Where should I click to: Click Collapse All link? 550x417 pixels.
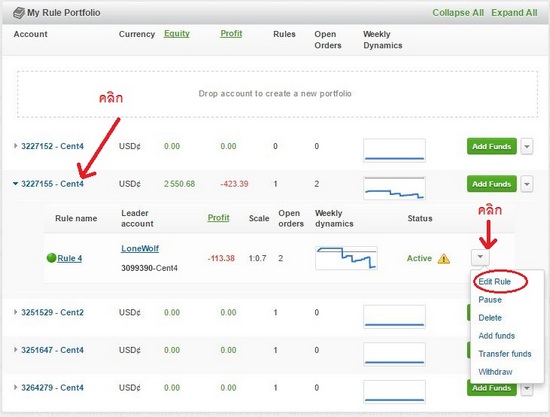458,13
